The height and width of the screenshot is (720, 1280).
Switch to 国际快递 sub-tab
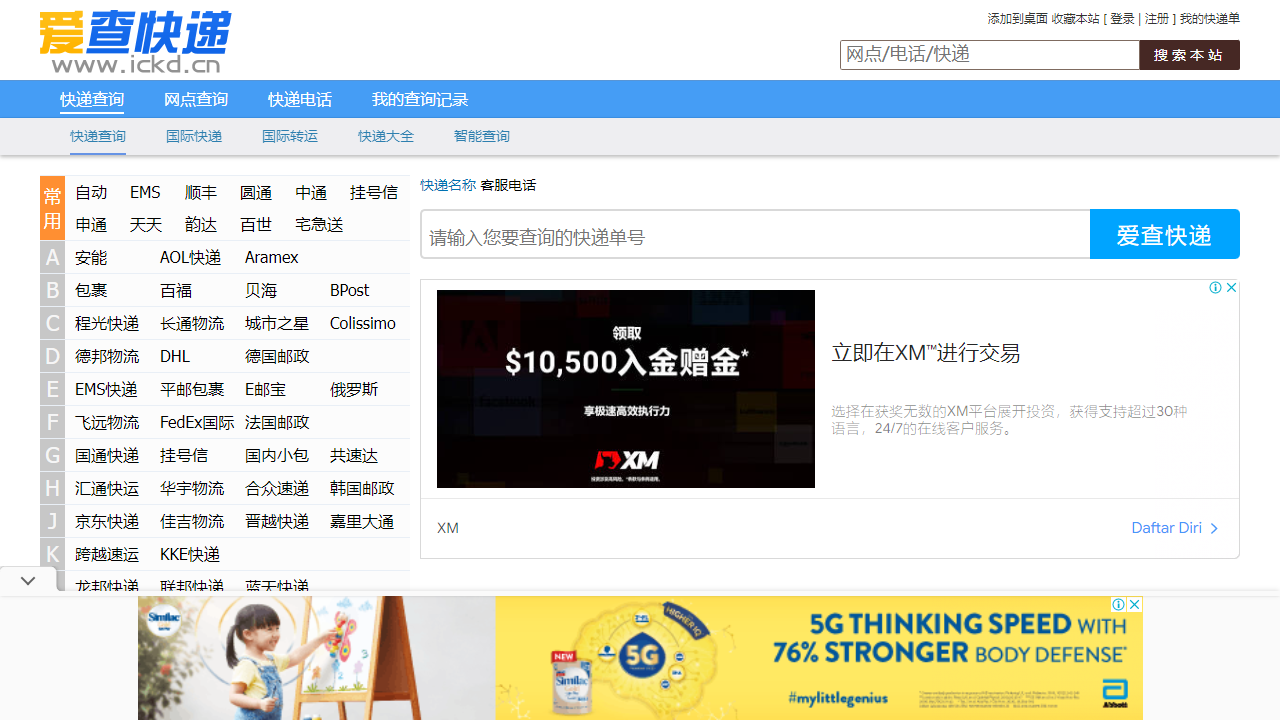[x=194, y=136]
